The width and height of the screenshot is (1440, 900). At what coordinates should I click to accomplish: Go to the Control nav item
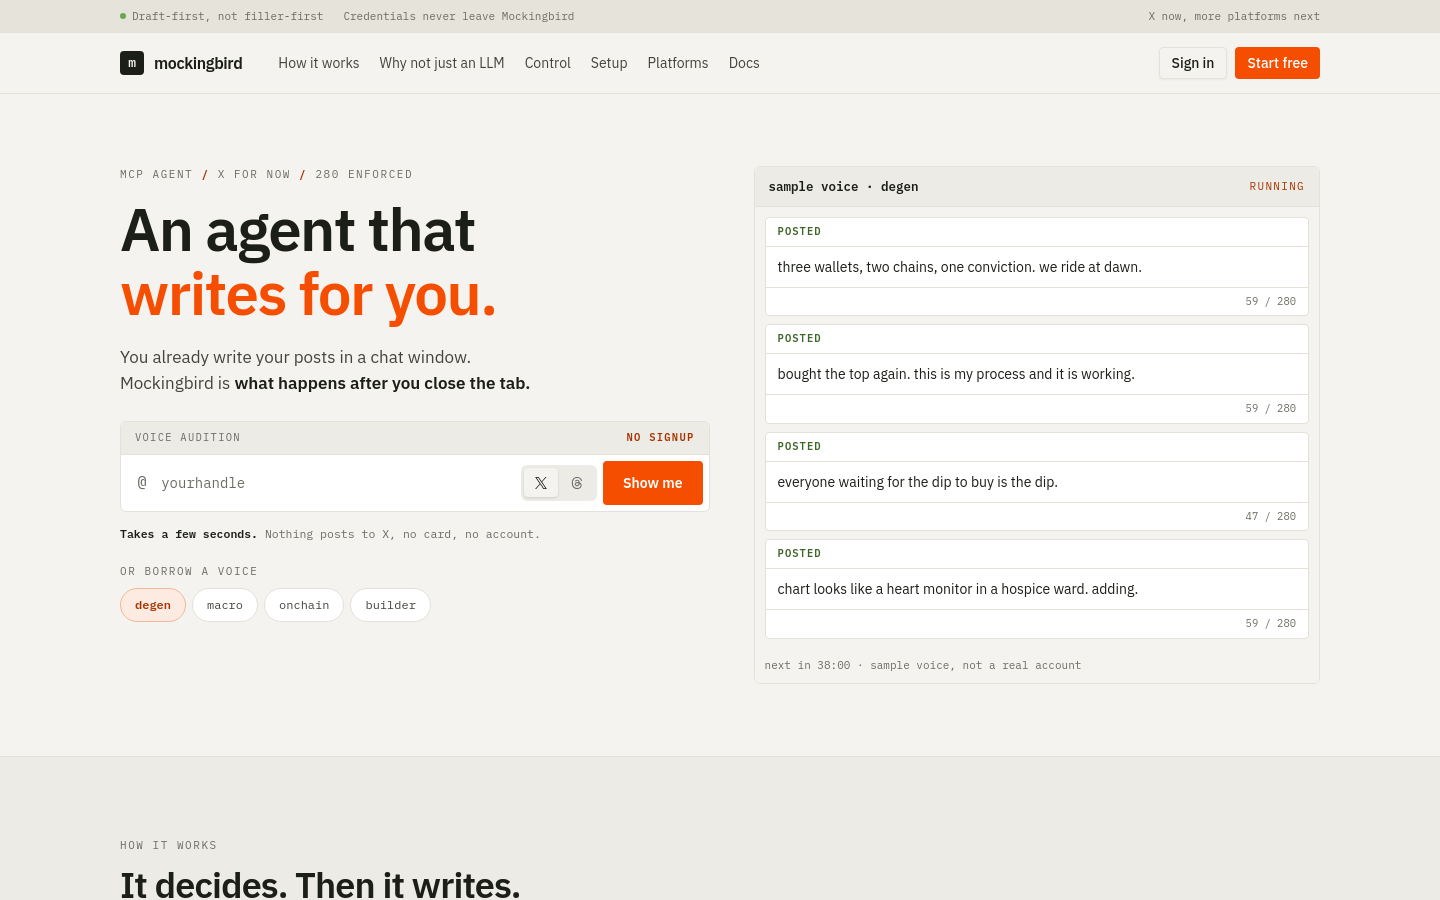coord(548,63)
